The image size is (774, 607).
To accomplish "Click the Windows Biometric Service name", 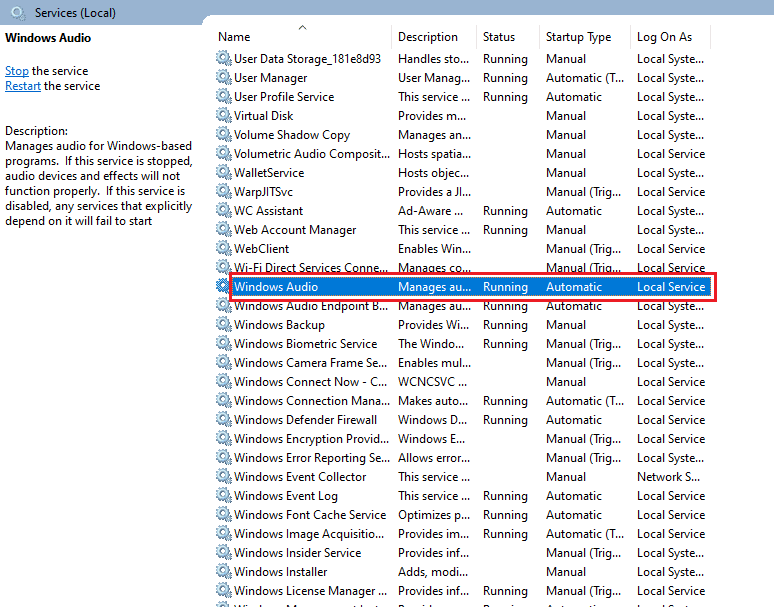I will tap(306, 344).
